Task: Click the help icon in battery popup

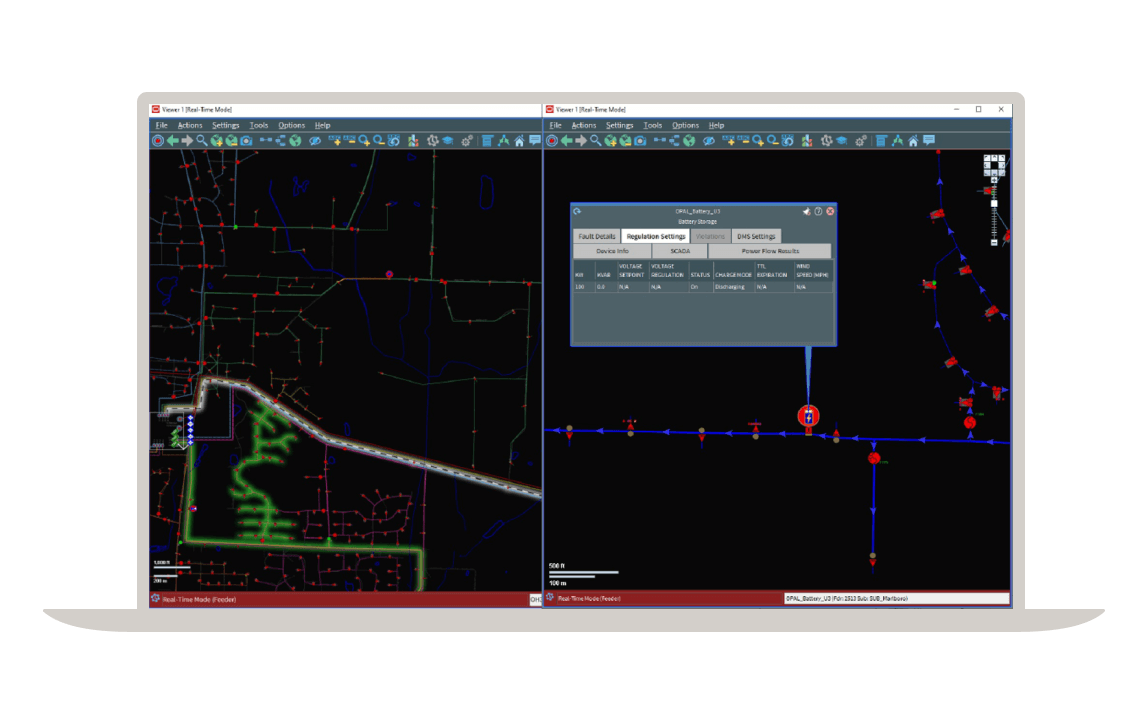Action: pyautogui.click(x=819, y=212)
